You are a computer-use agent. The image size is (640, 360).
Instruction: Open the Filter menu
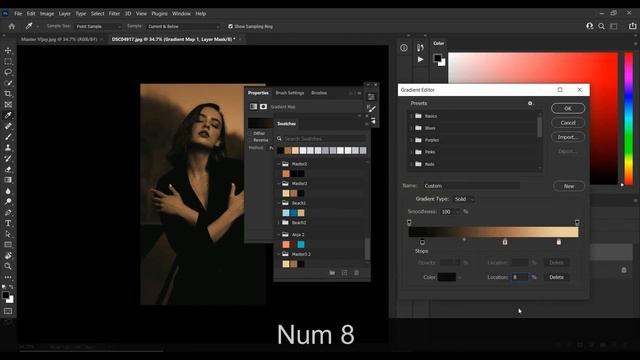(114, 13)
